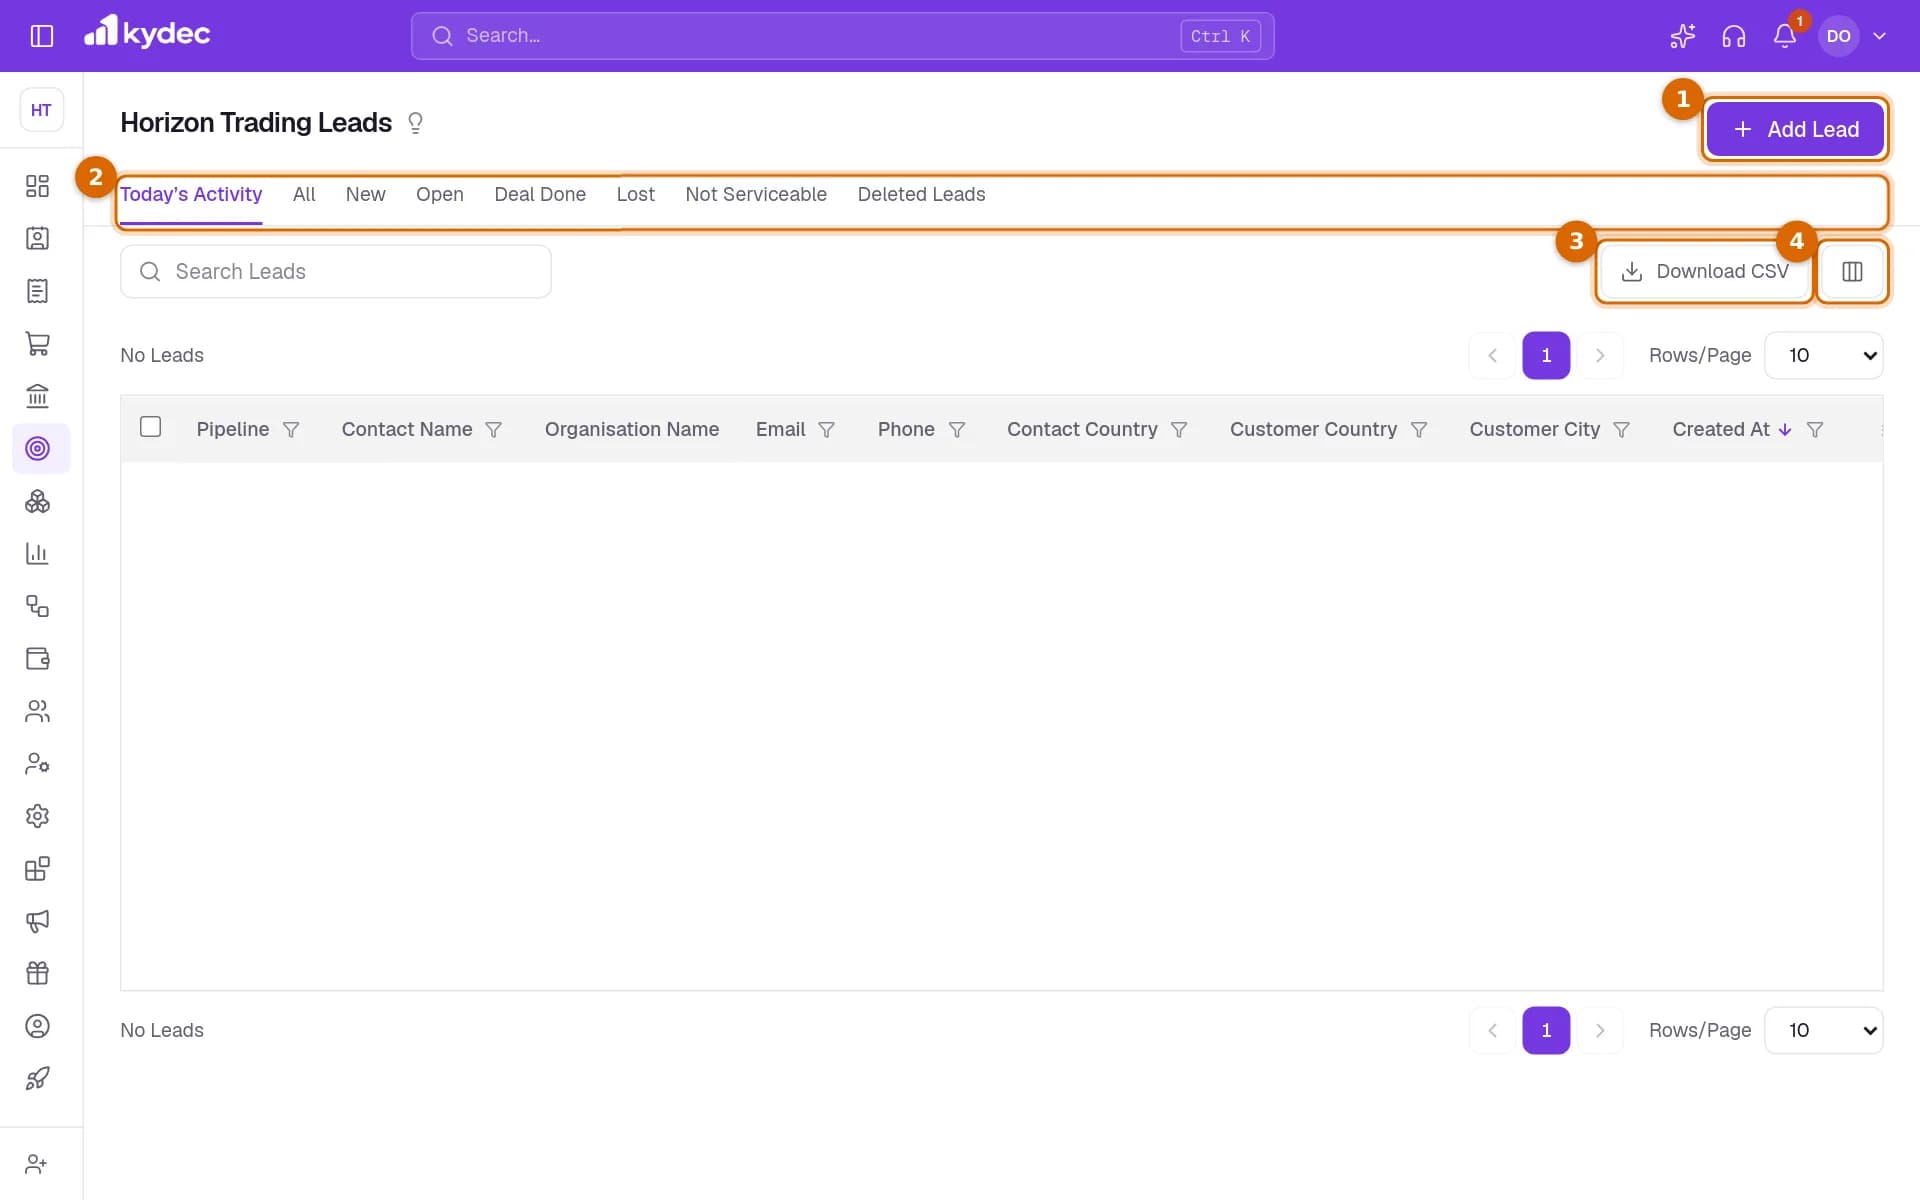Screen dimensions: 1920x1200
Task: Filter the Email column
Action: point(827,430)
